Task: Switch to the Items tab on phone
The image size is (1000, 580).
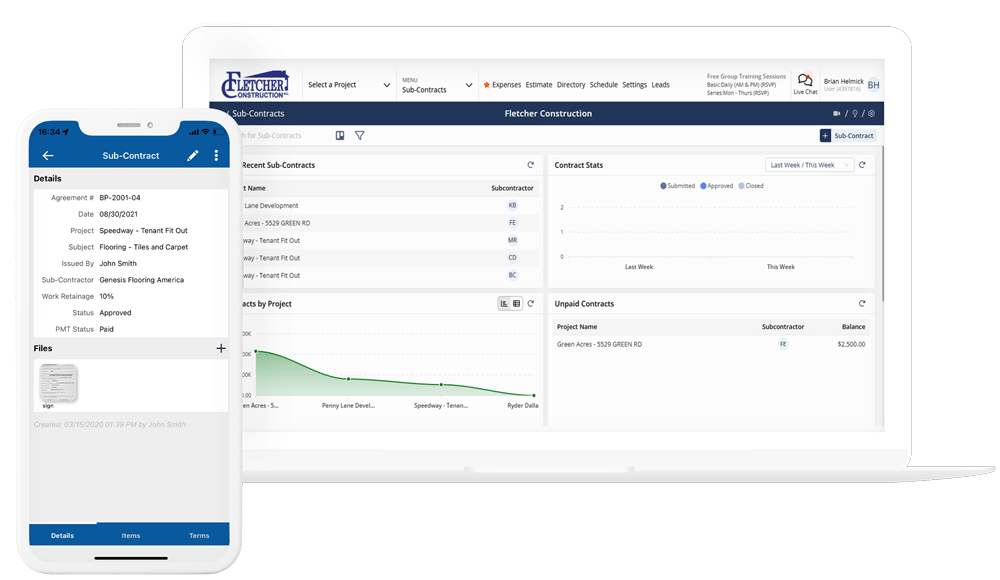Action: click(x=131, y=535)
